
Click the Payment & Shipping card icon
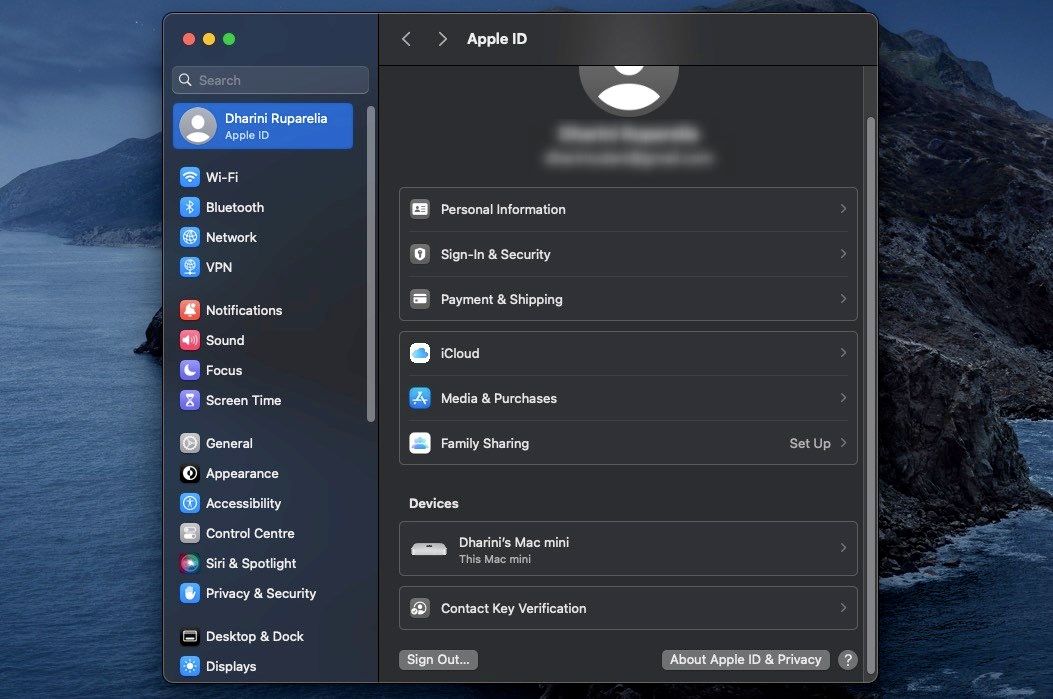click(x=420, y=299)
